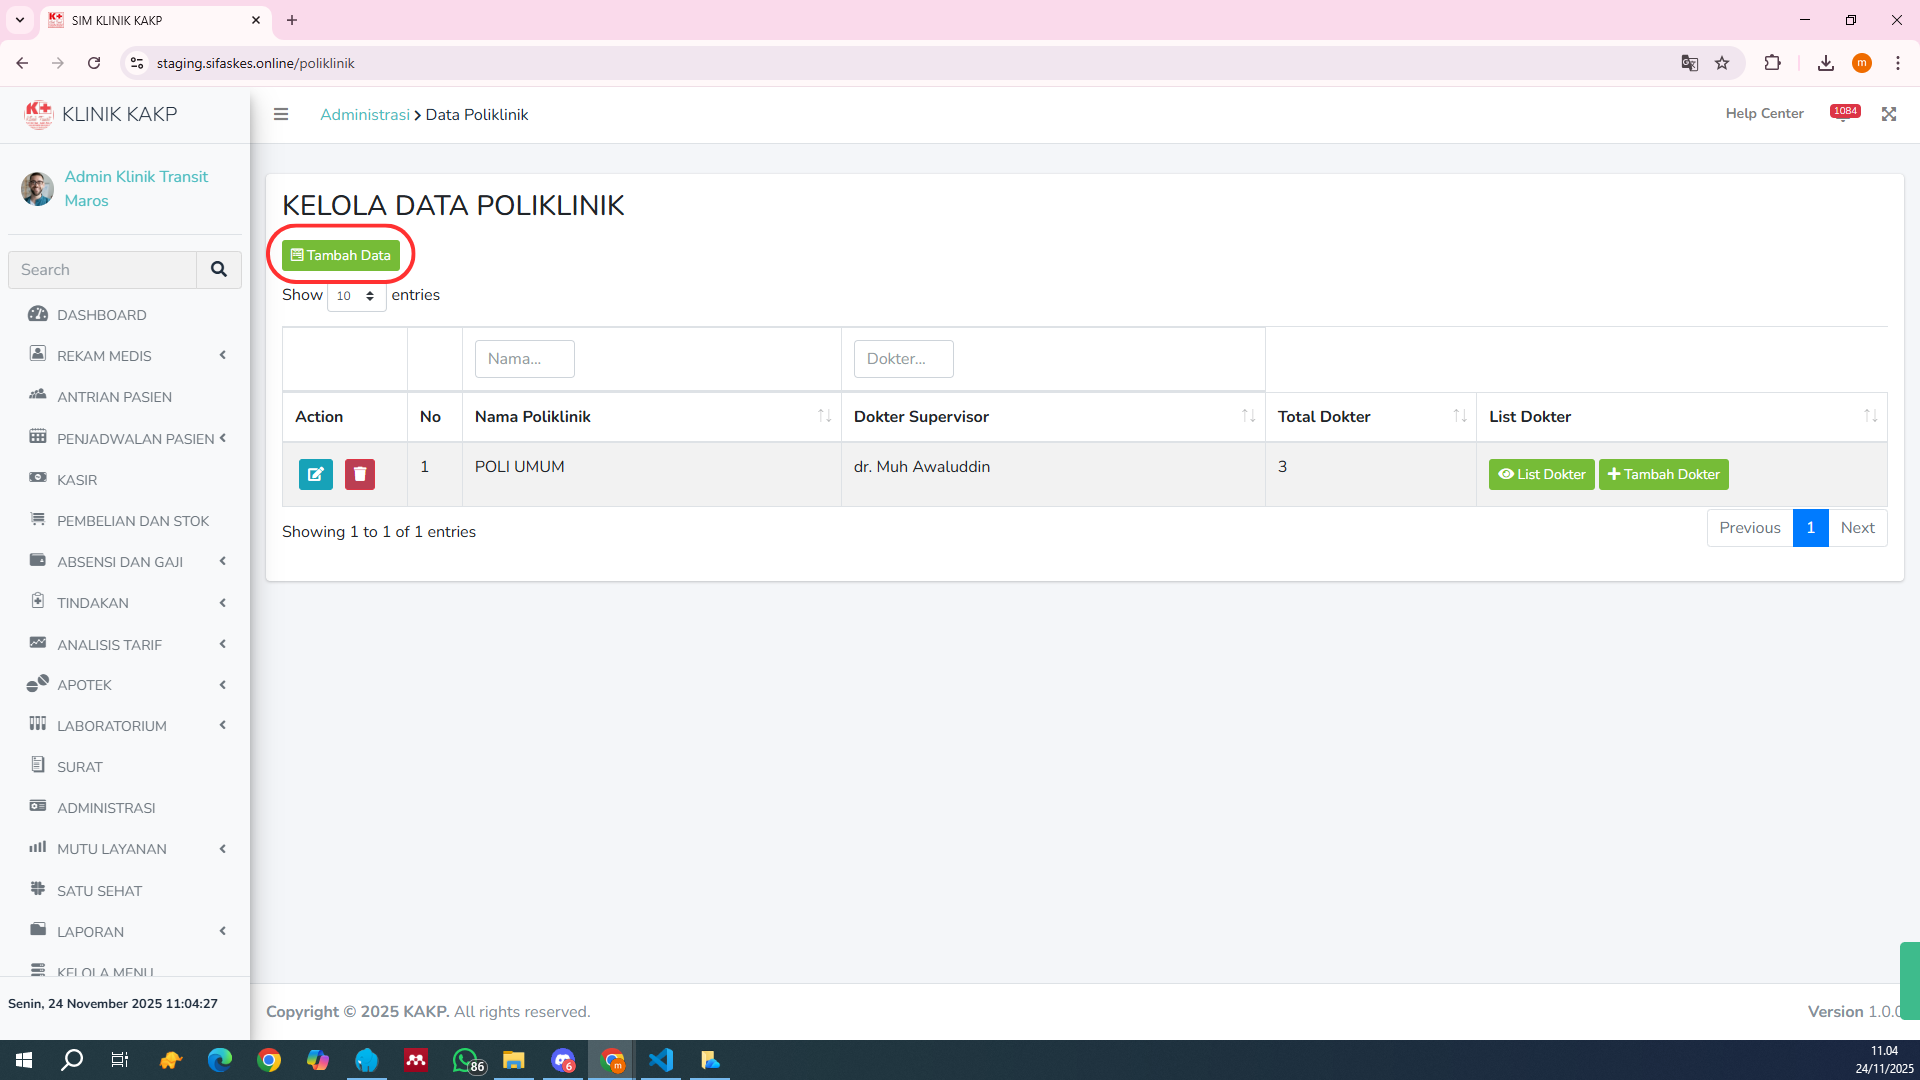The width and height of the screenshot is (1920, 1080).
Task: Click the Tambah Dokter button
Action: (x=1663, y=474)
